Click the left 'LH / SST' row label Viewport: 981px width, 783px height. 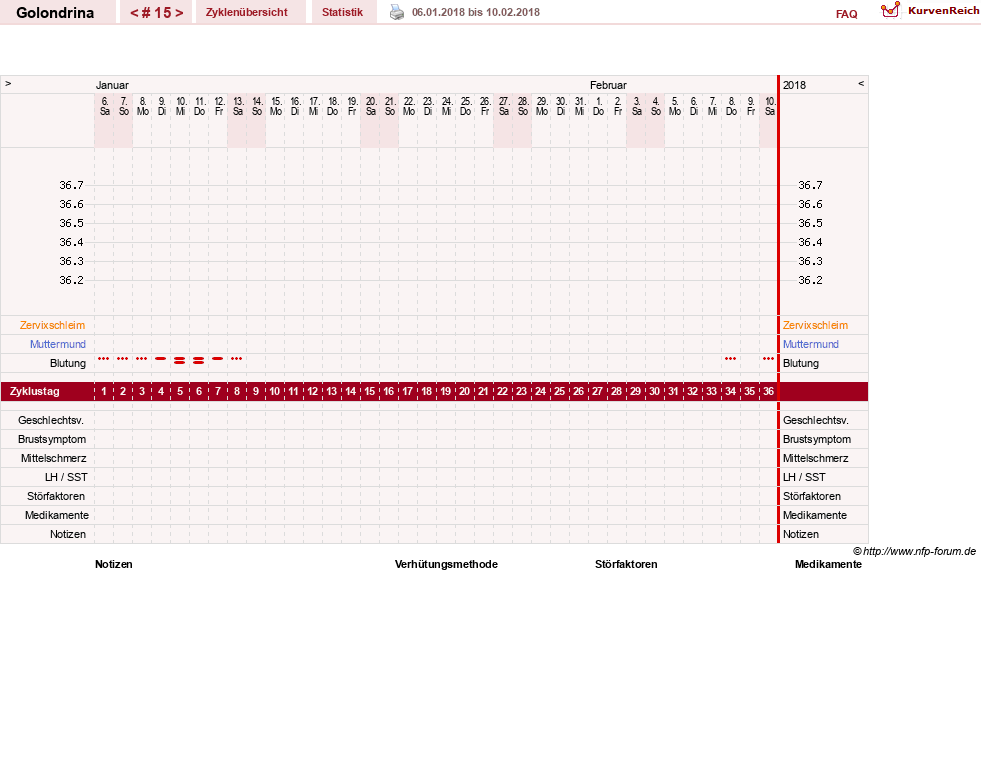pos(66,477)
